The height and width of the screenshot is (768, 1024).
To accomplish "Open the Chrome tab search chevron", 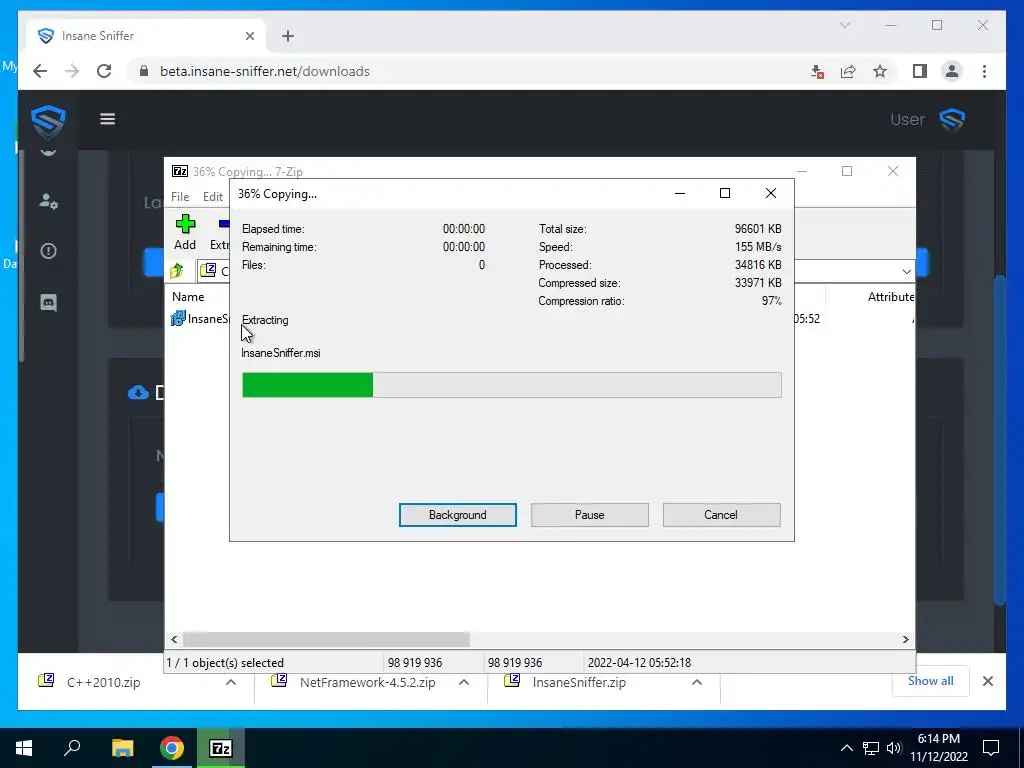I will 844,25.
